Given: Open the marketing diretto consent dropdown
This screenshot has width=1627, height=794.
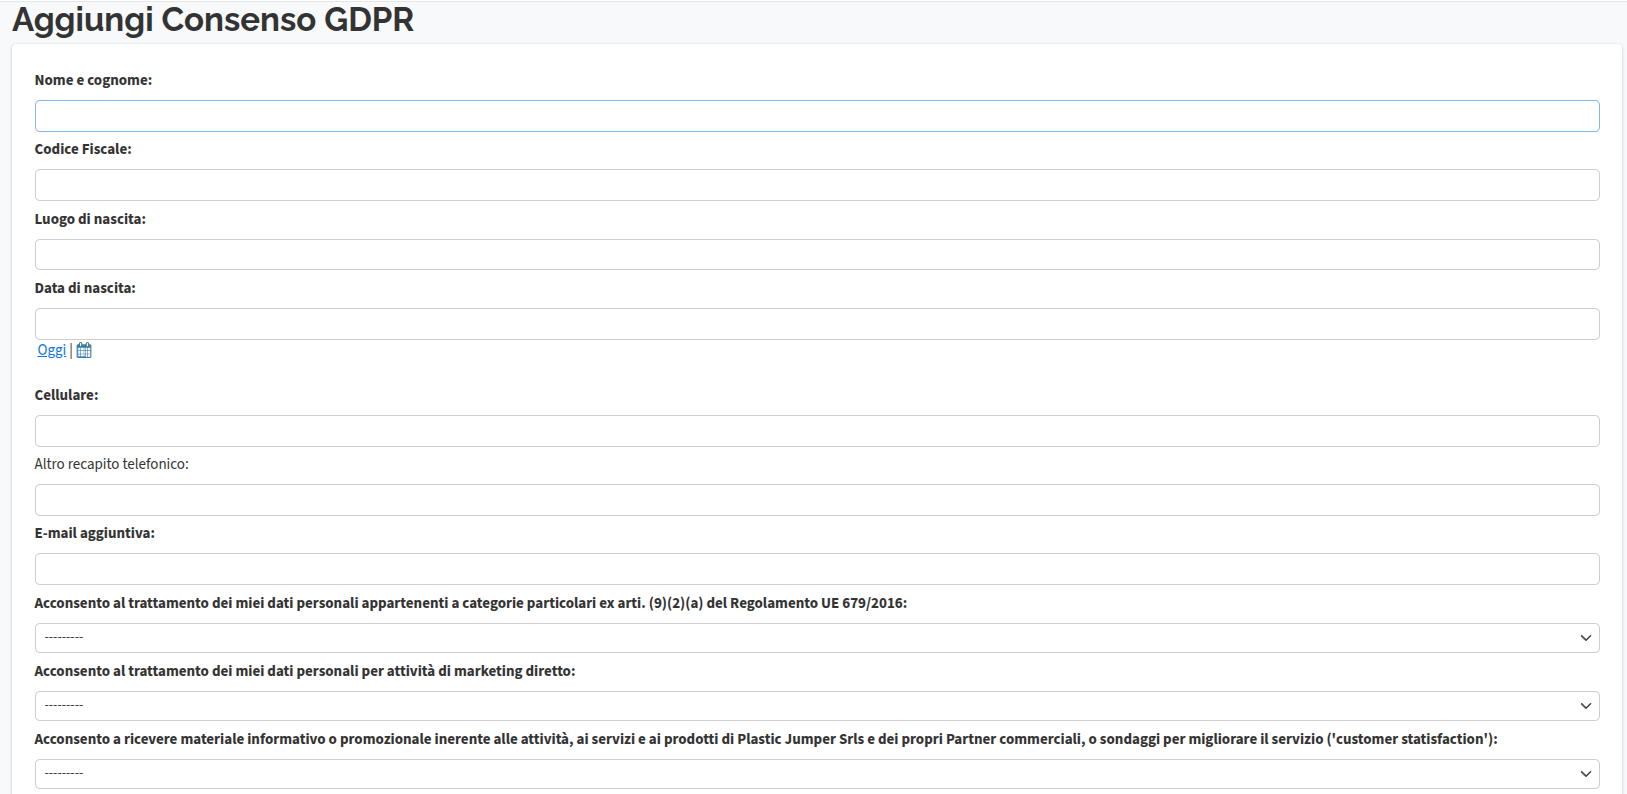Looking at the screenshot, I should pyautogui.click(x=817, y=706).
